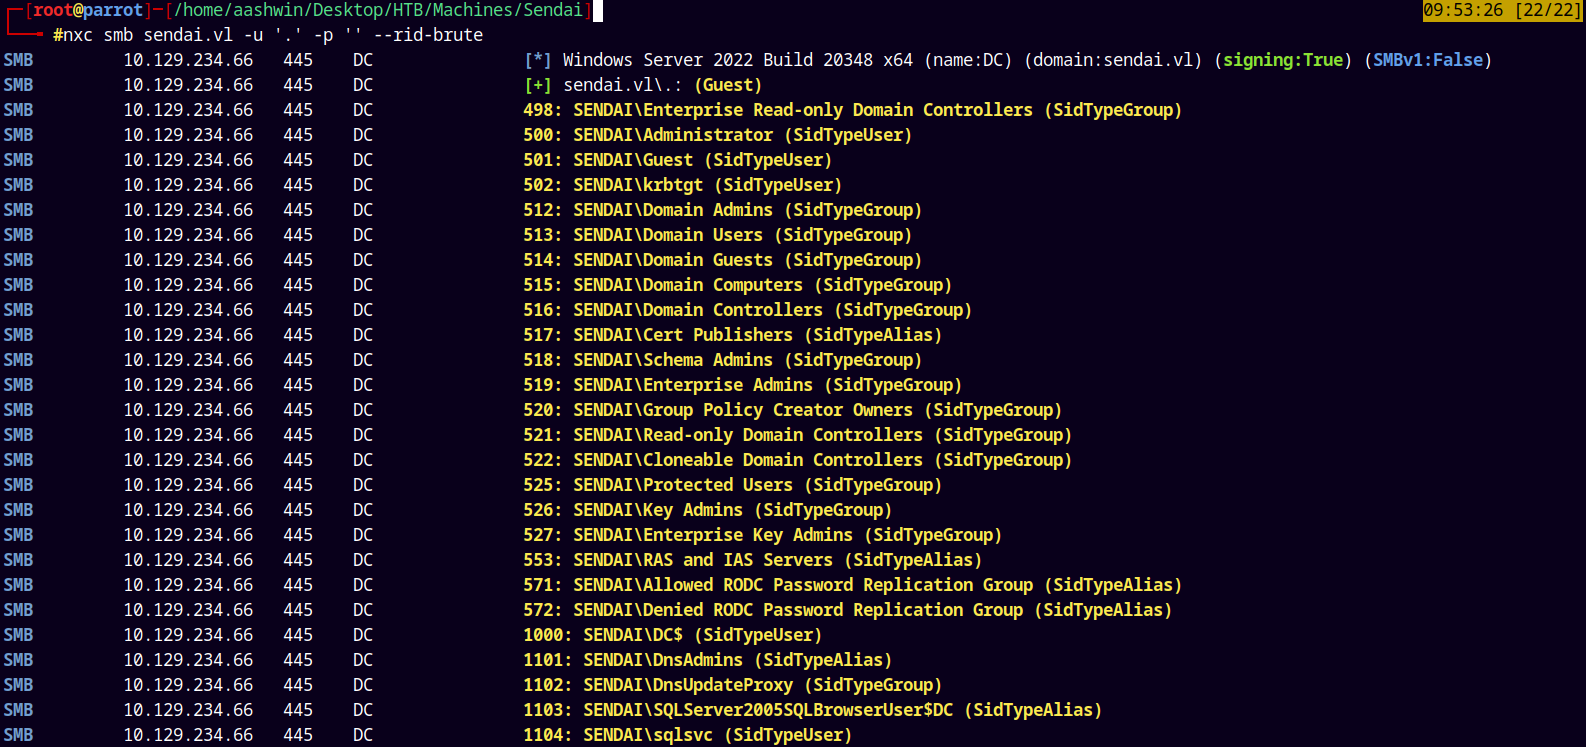The image size is (1586, 747).
Task: Click the current directory path in prompt
Action: 378,11
